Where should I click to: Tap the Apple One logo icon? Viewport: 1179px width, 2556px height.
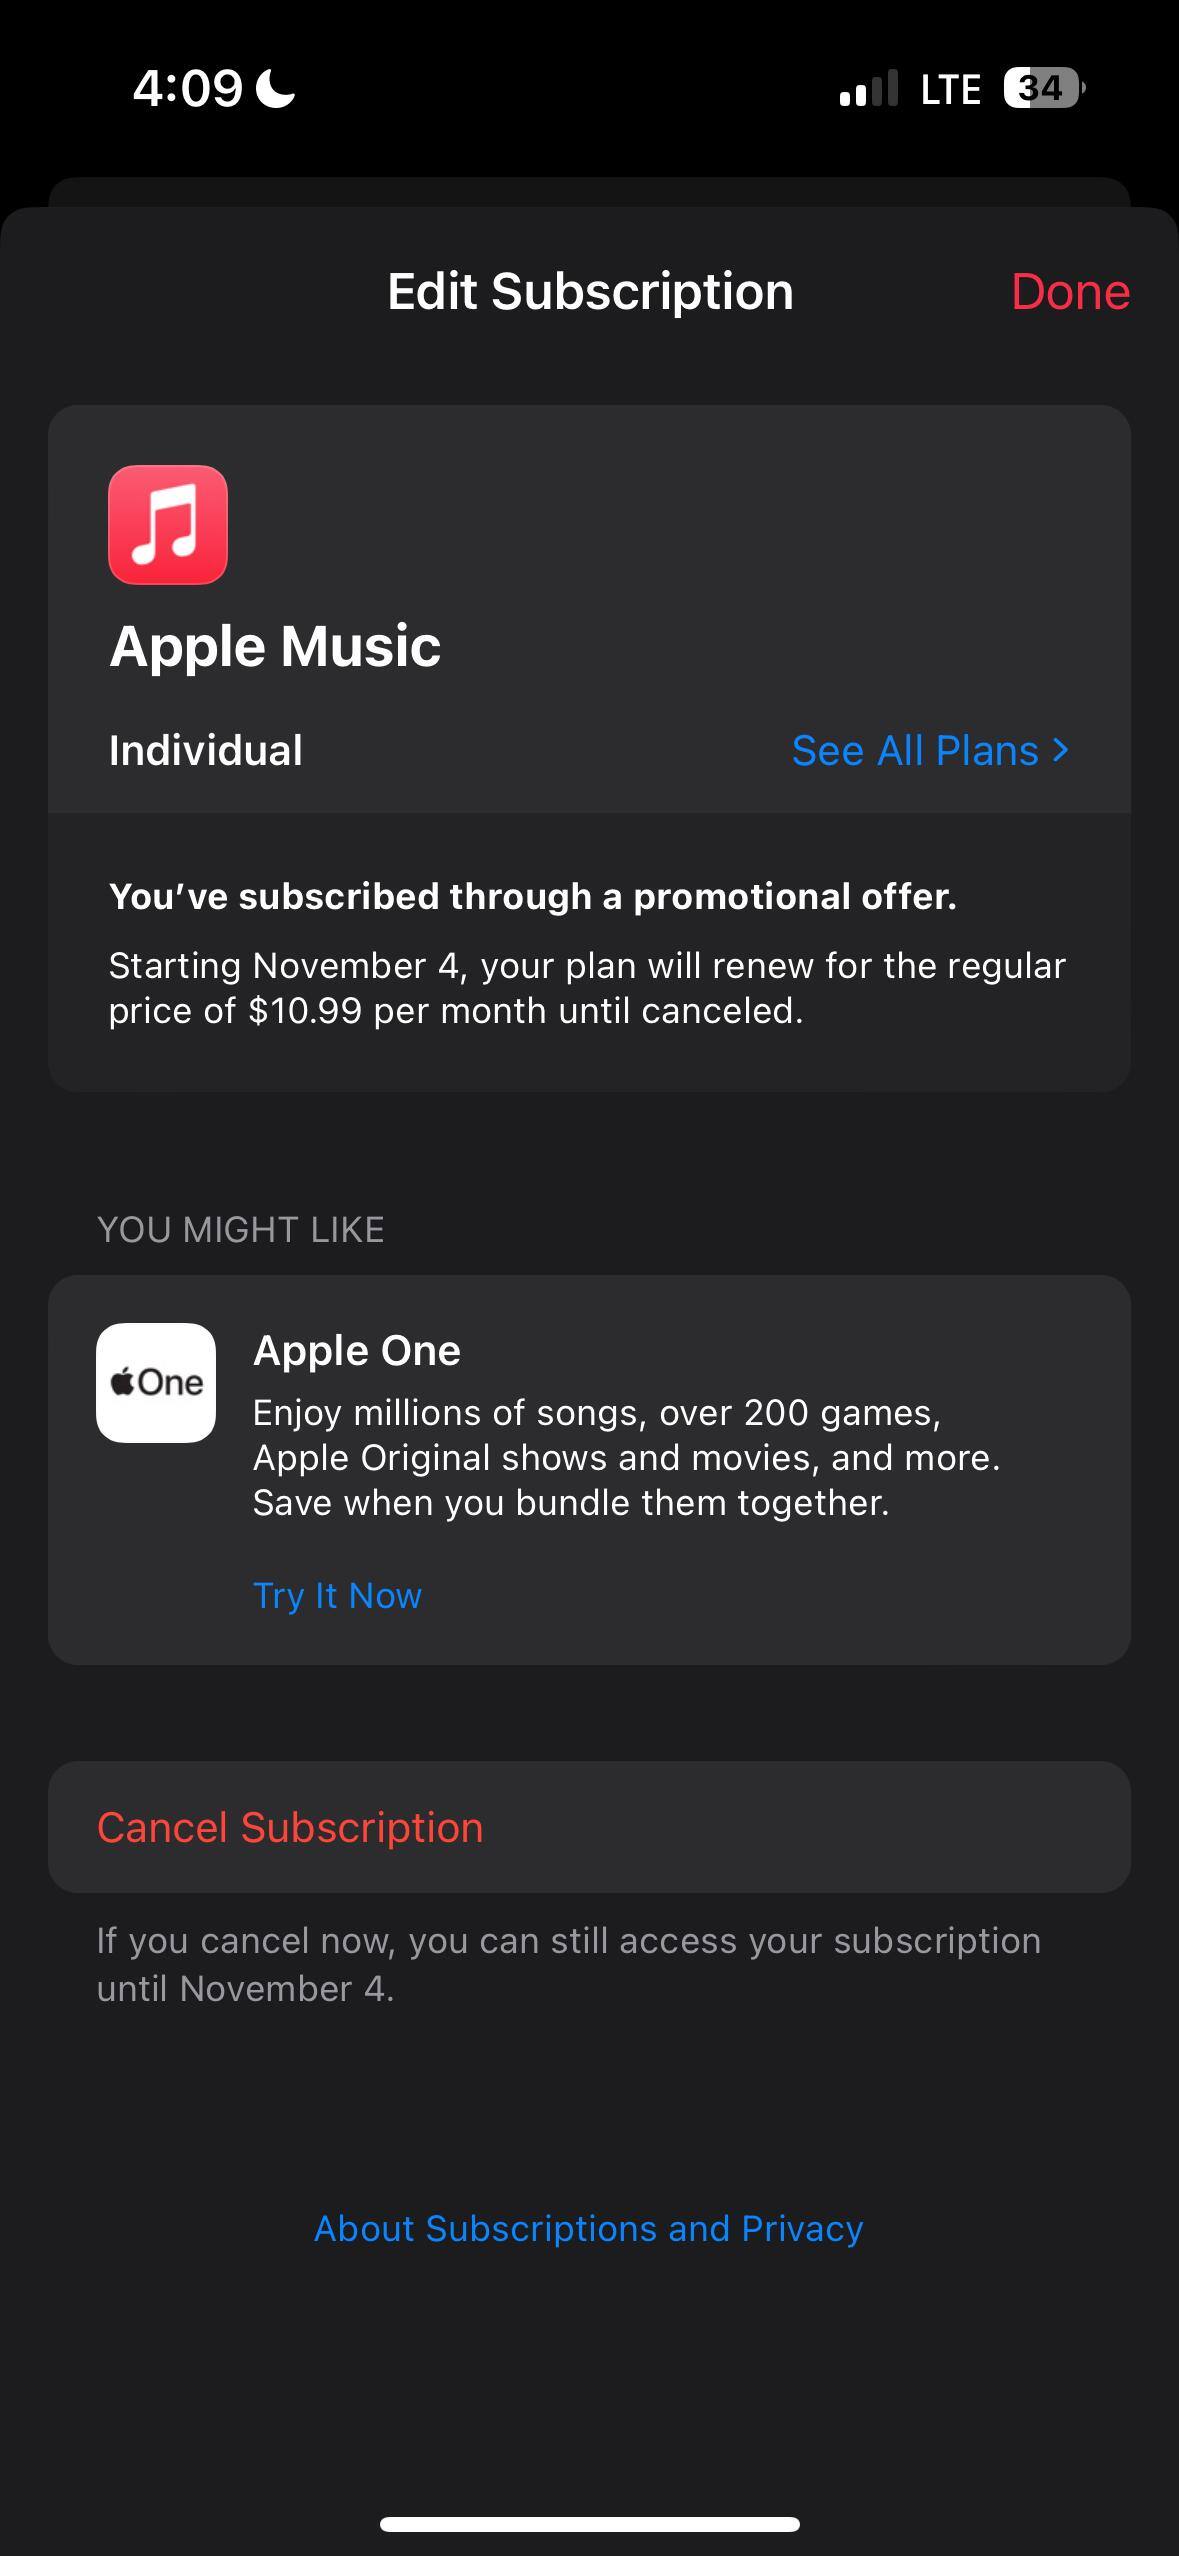point(156,1383)
